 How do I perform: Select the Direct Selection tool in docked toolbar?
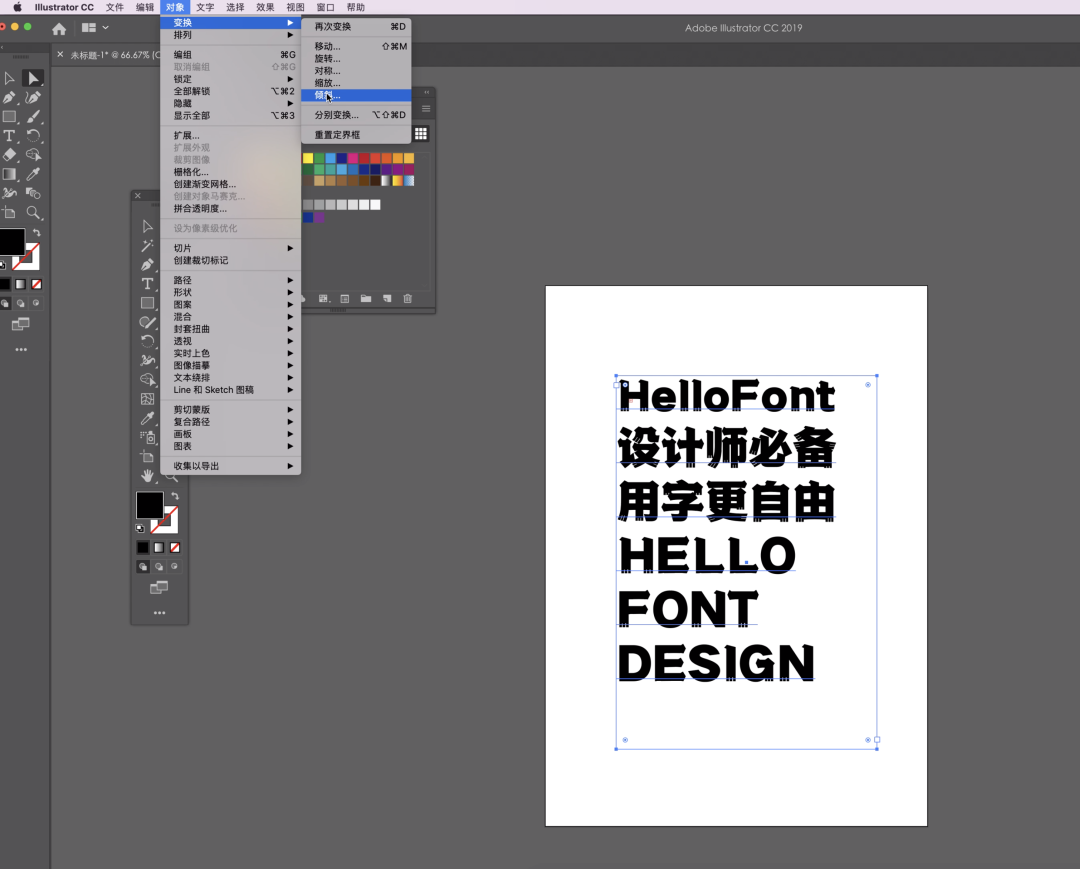tap(33, 78)
